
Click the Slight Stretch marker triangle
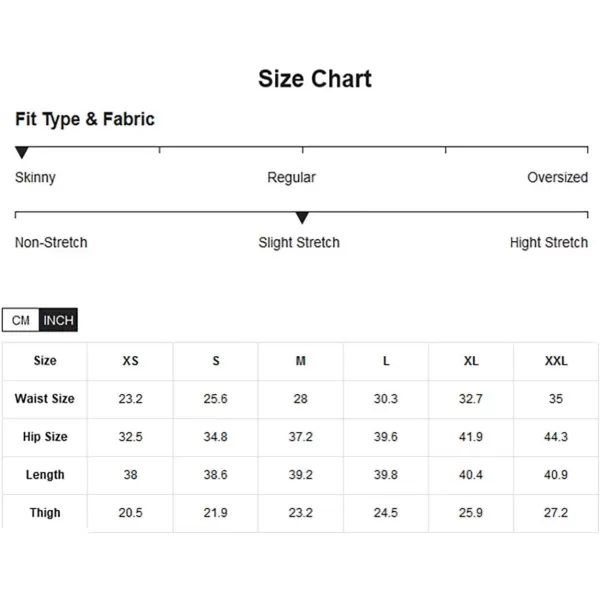pos(302,217)
